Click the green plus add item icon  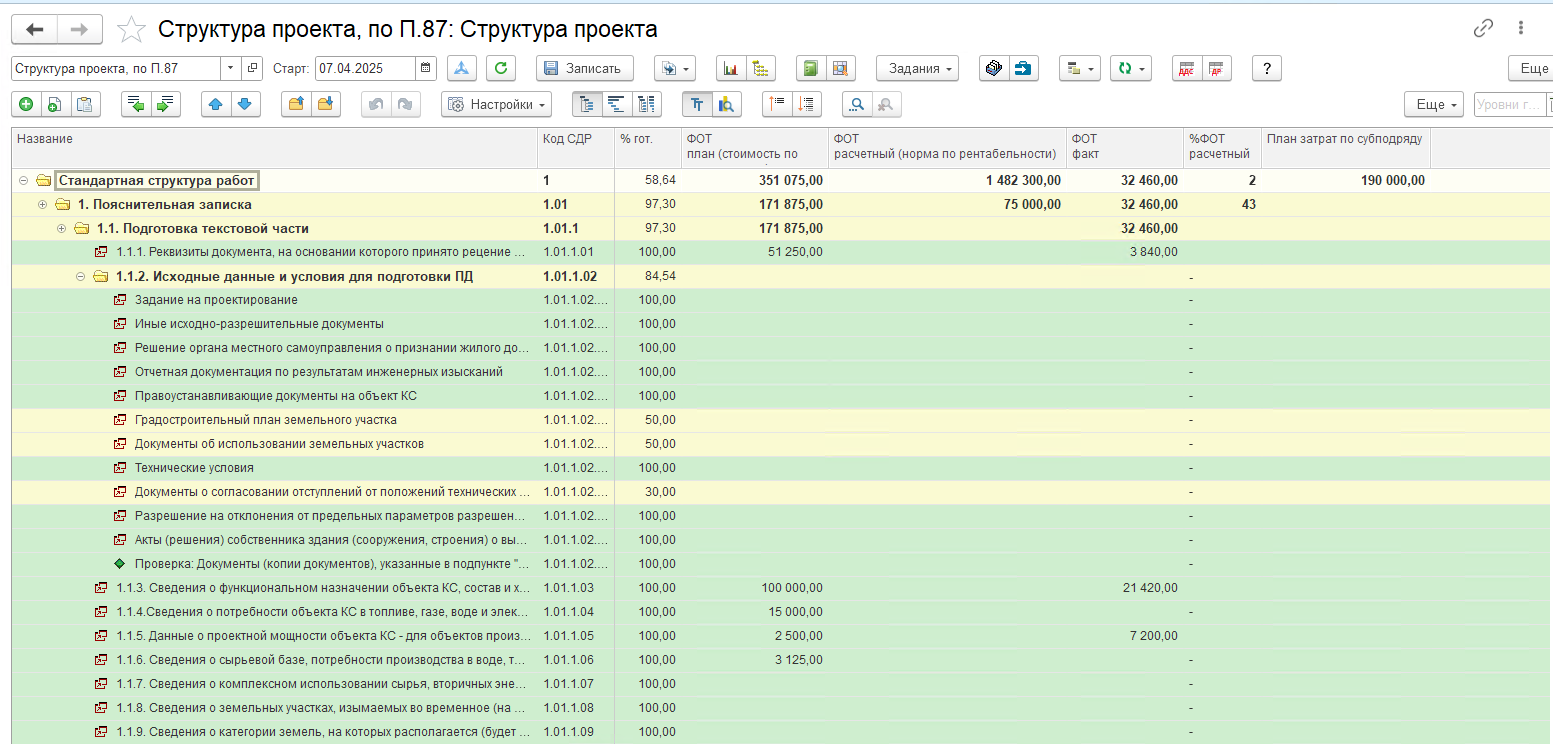click(26, 104)
